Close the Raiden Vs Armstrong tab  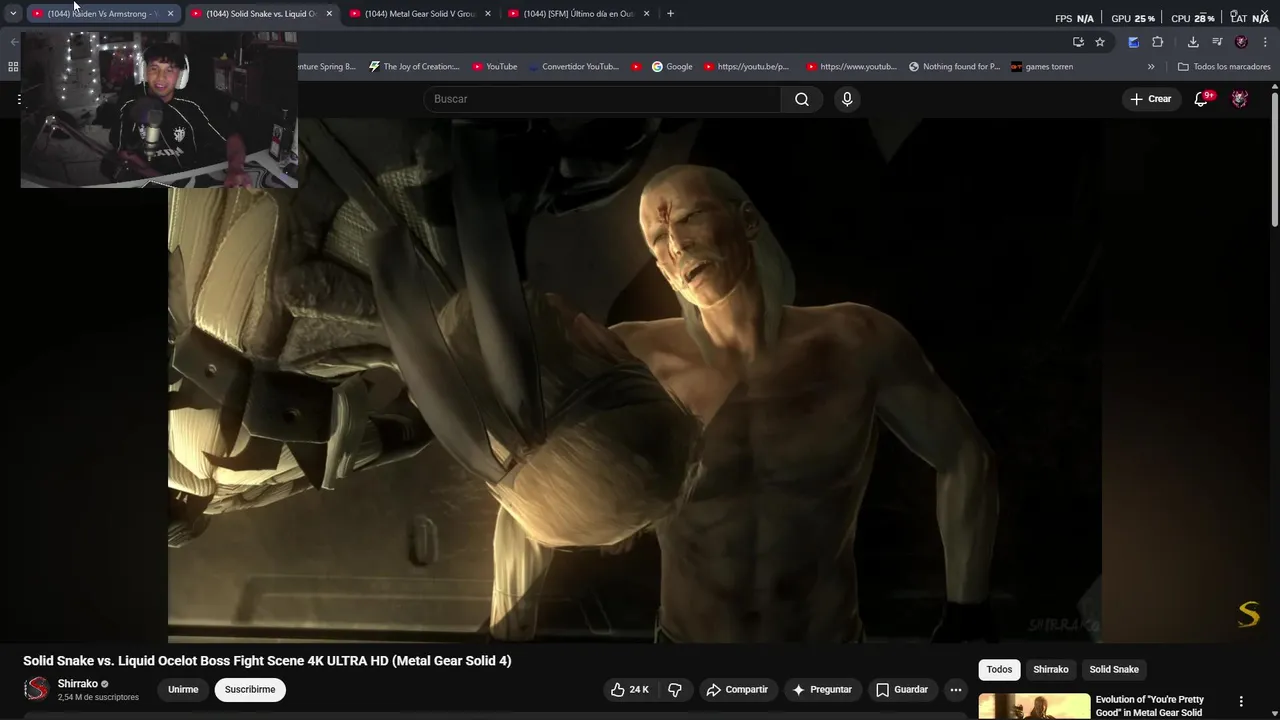pos(170,14)
